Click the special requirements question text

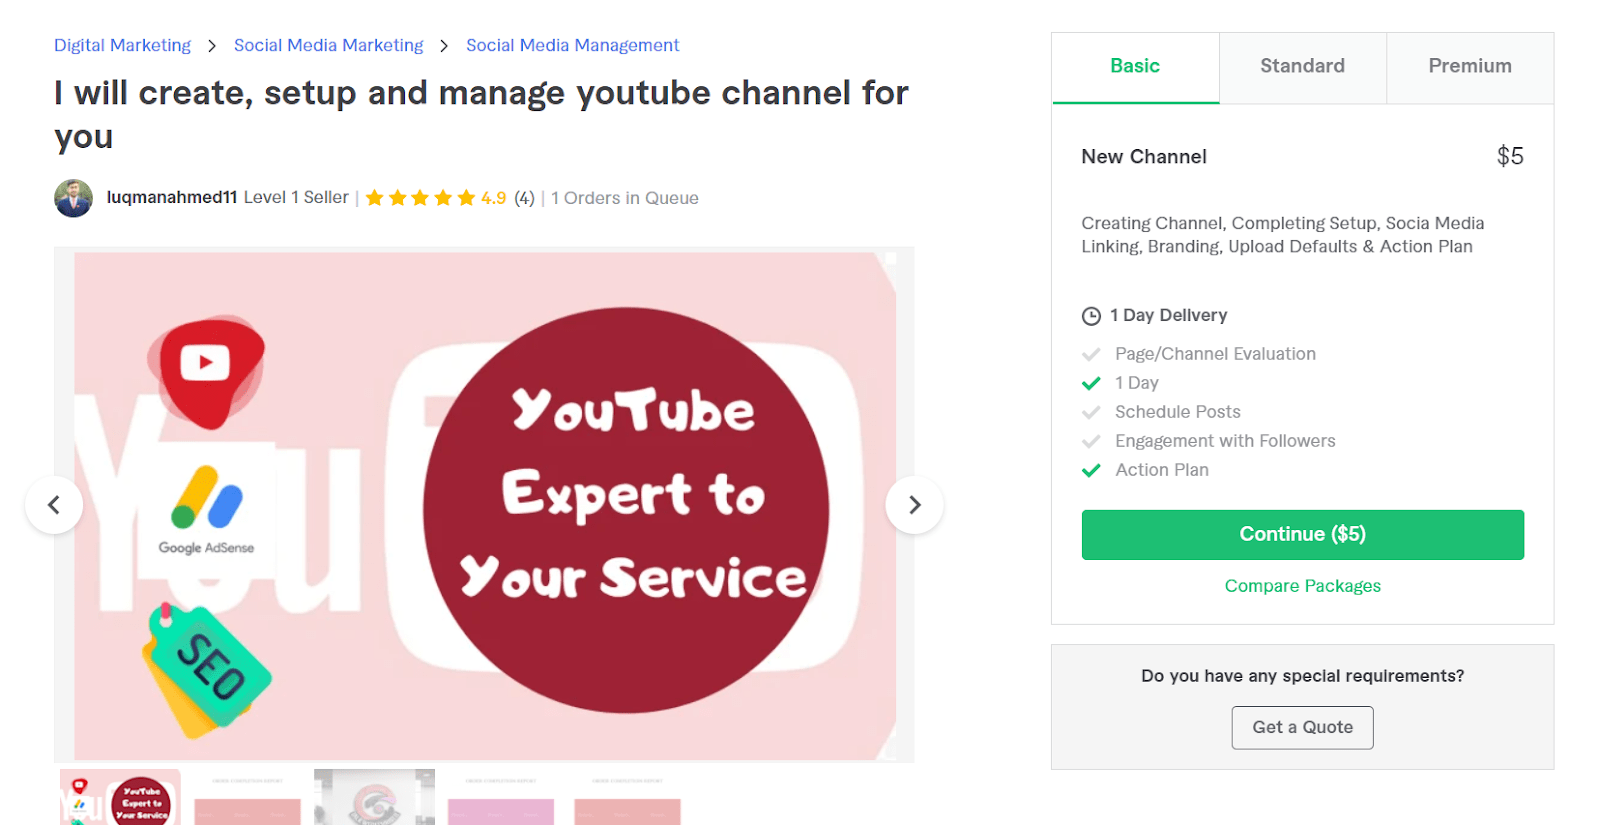[x=1302, y=676]
